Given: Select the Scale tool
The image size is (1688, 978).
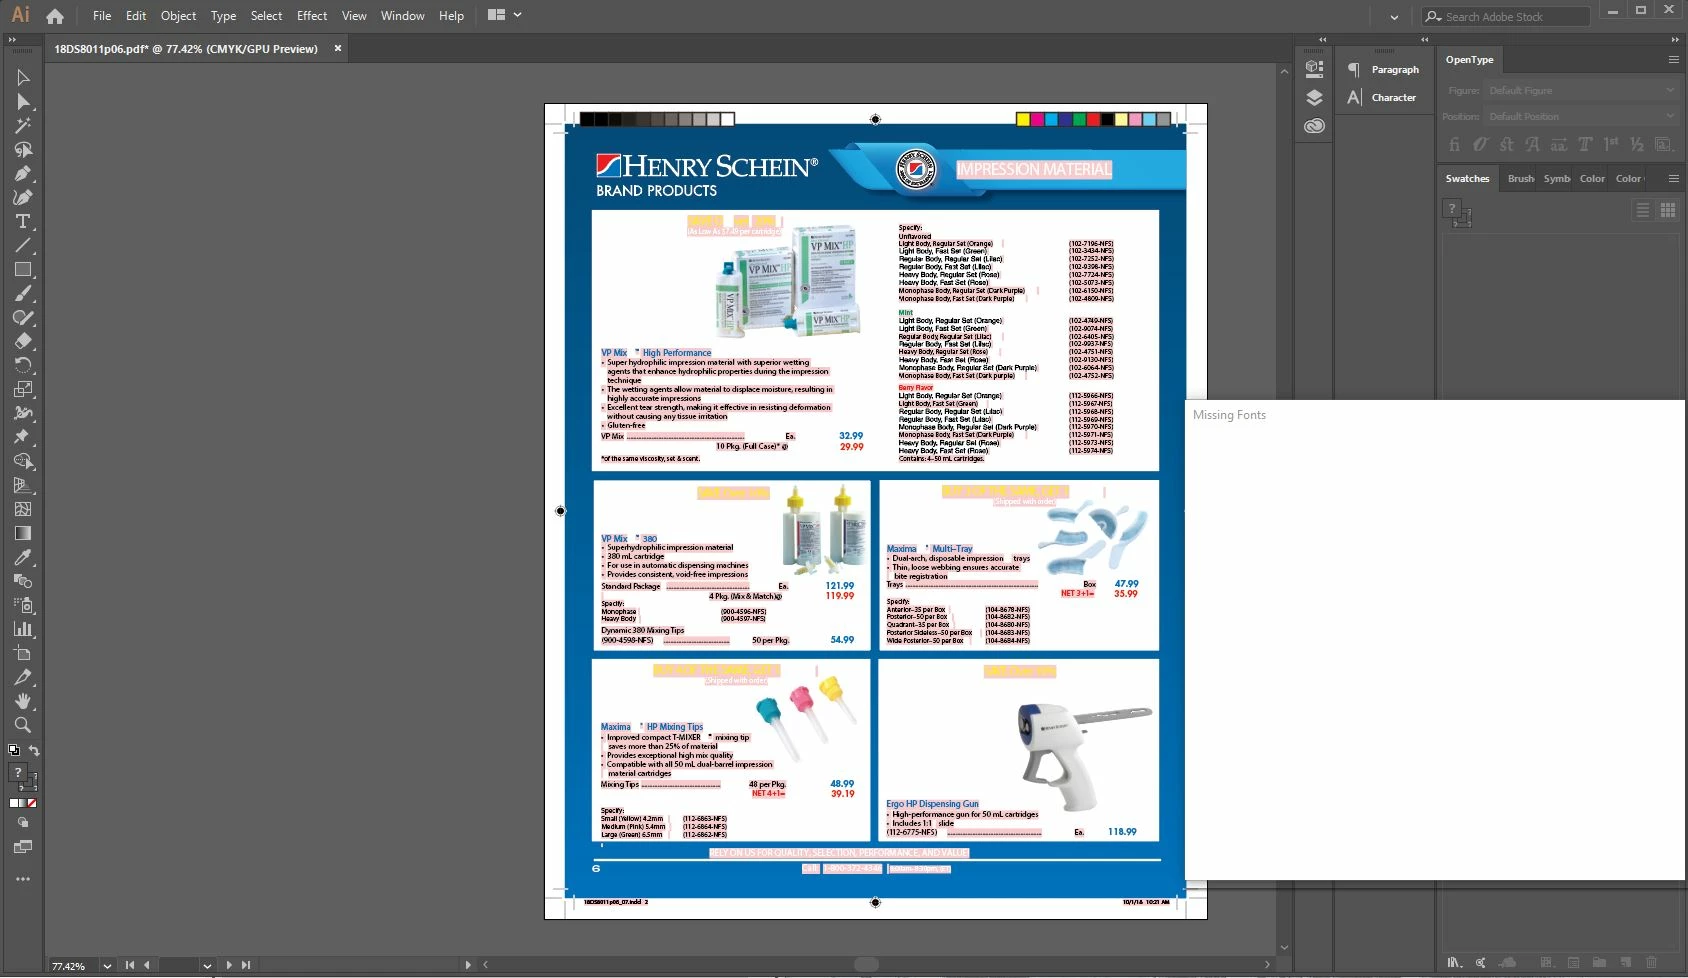Looking at the screenshot, I should [23, 390].
